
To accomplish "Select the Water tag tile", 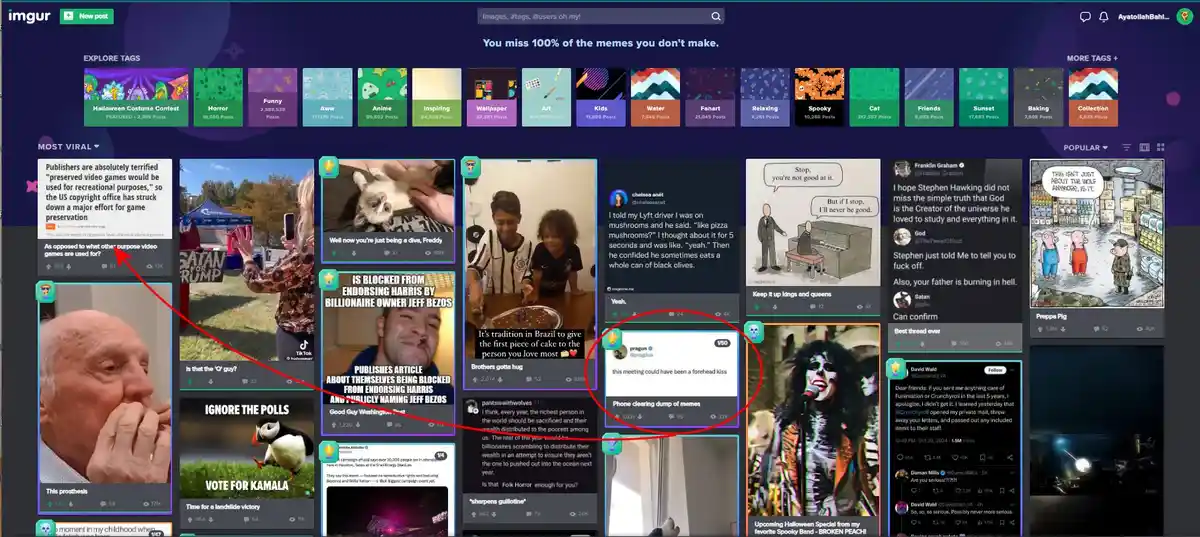I will pyautogui.click(x=655, y=97).
